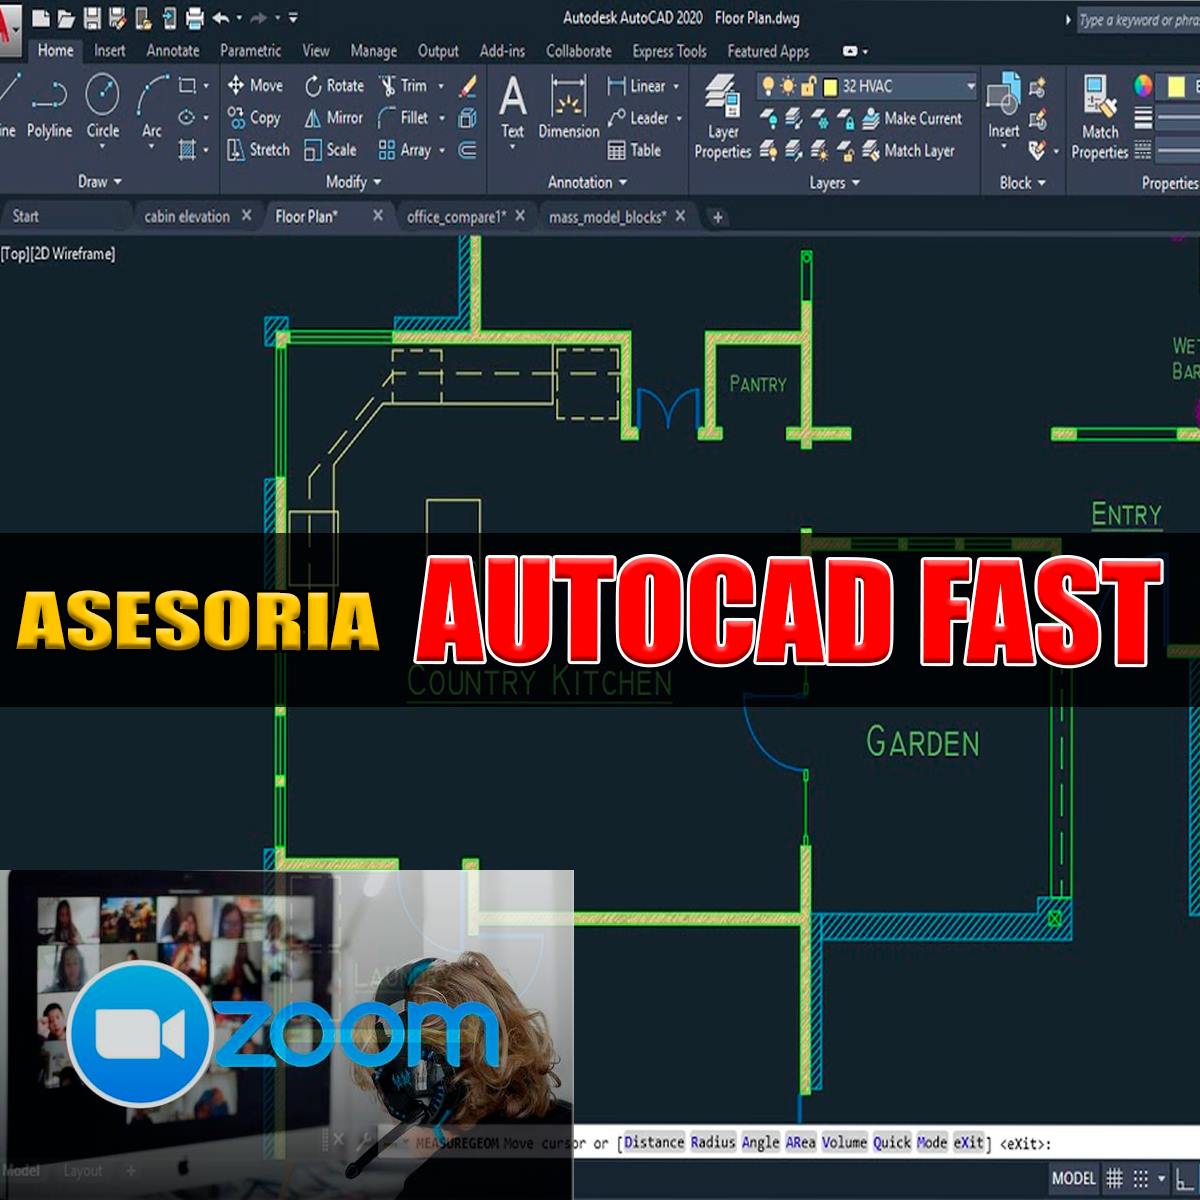
Task: Click the Fillet tool
Action: (x=403, y=118)
